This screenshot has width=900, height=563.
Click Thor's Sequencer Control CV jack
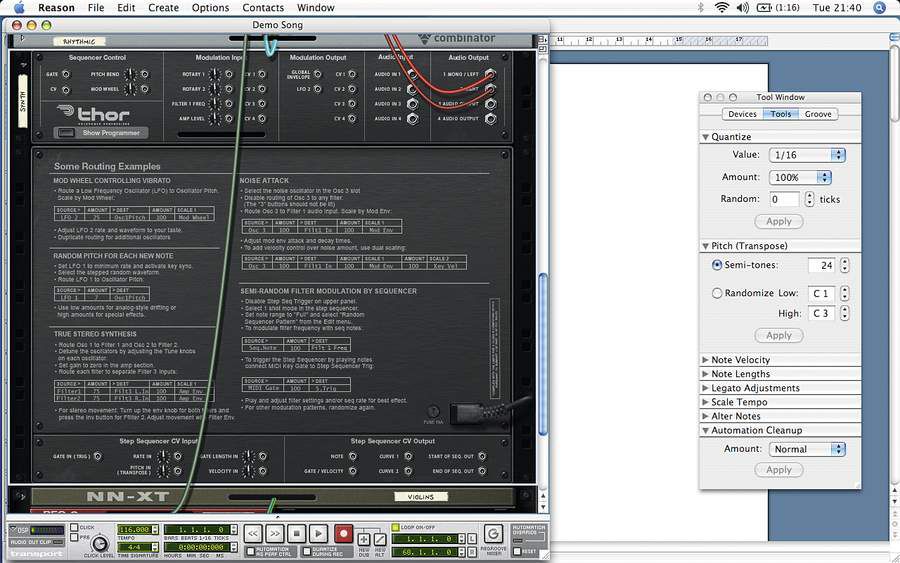click(65, 90)
